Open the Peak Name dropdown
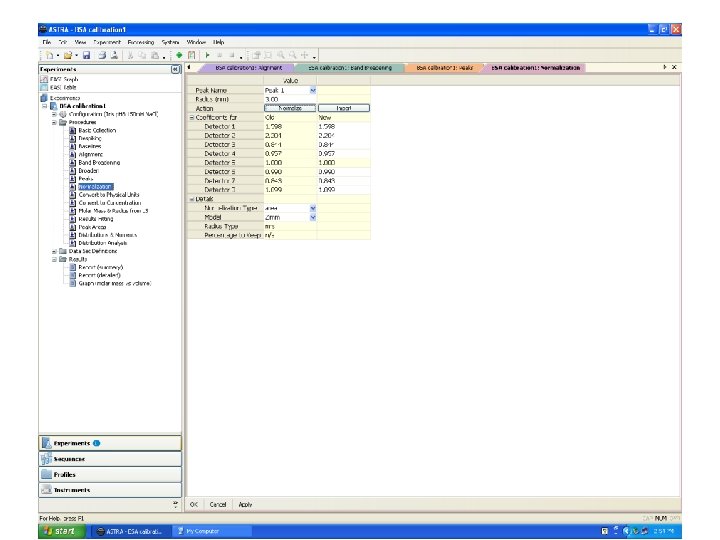Screen dimensions: 720x540 tap(313, 90)
